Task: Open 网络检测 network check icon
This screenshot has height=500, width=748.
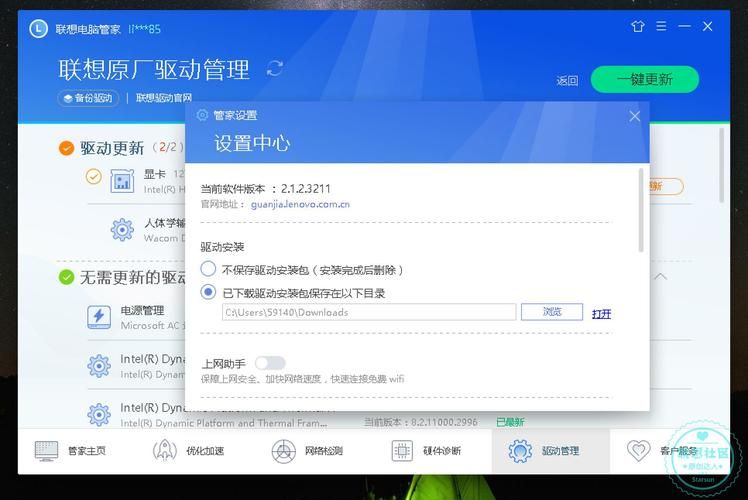Action: point(284,451)
